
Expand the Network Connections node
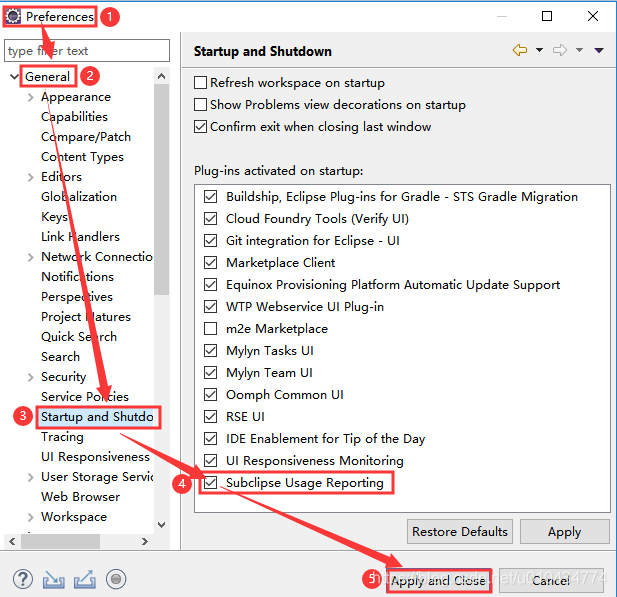31,257
